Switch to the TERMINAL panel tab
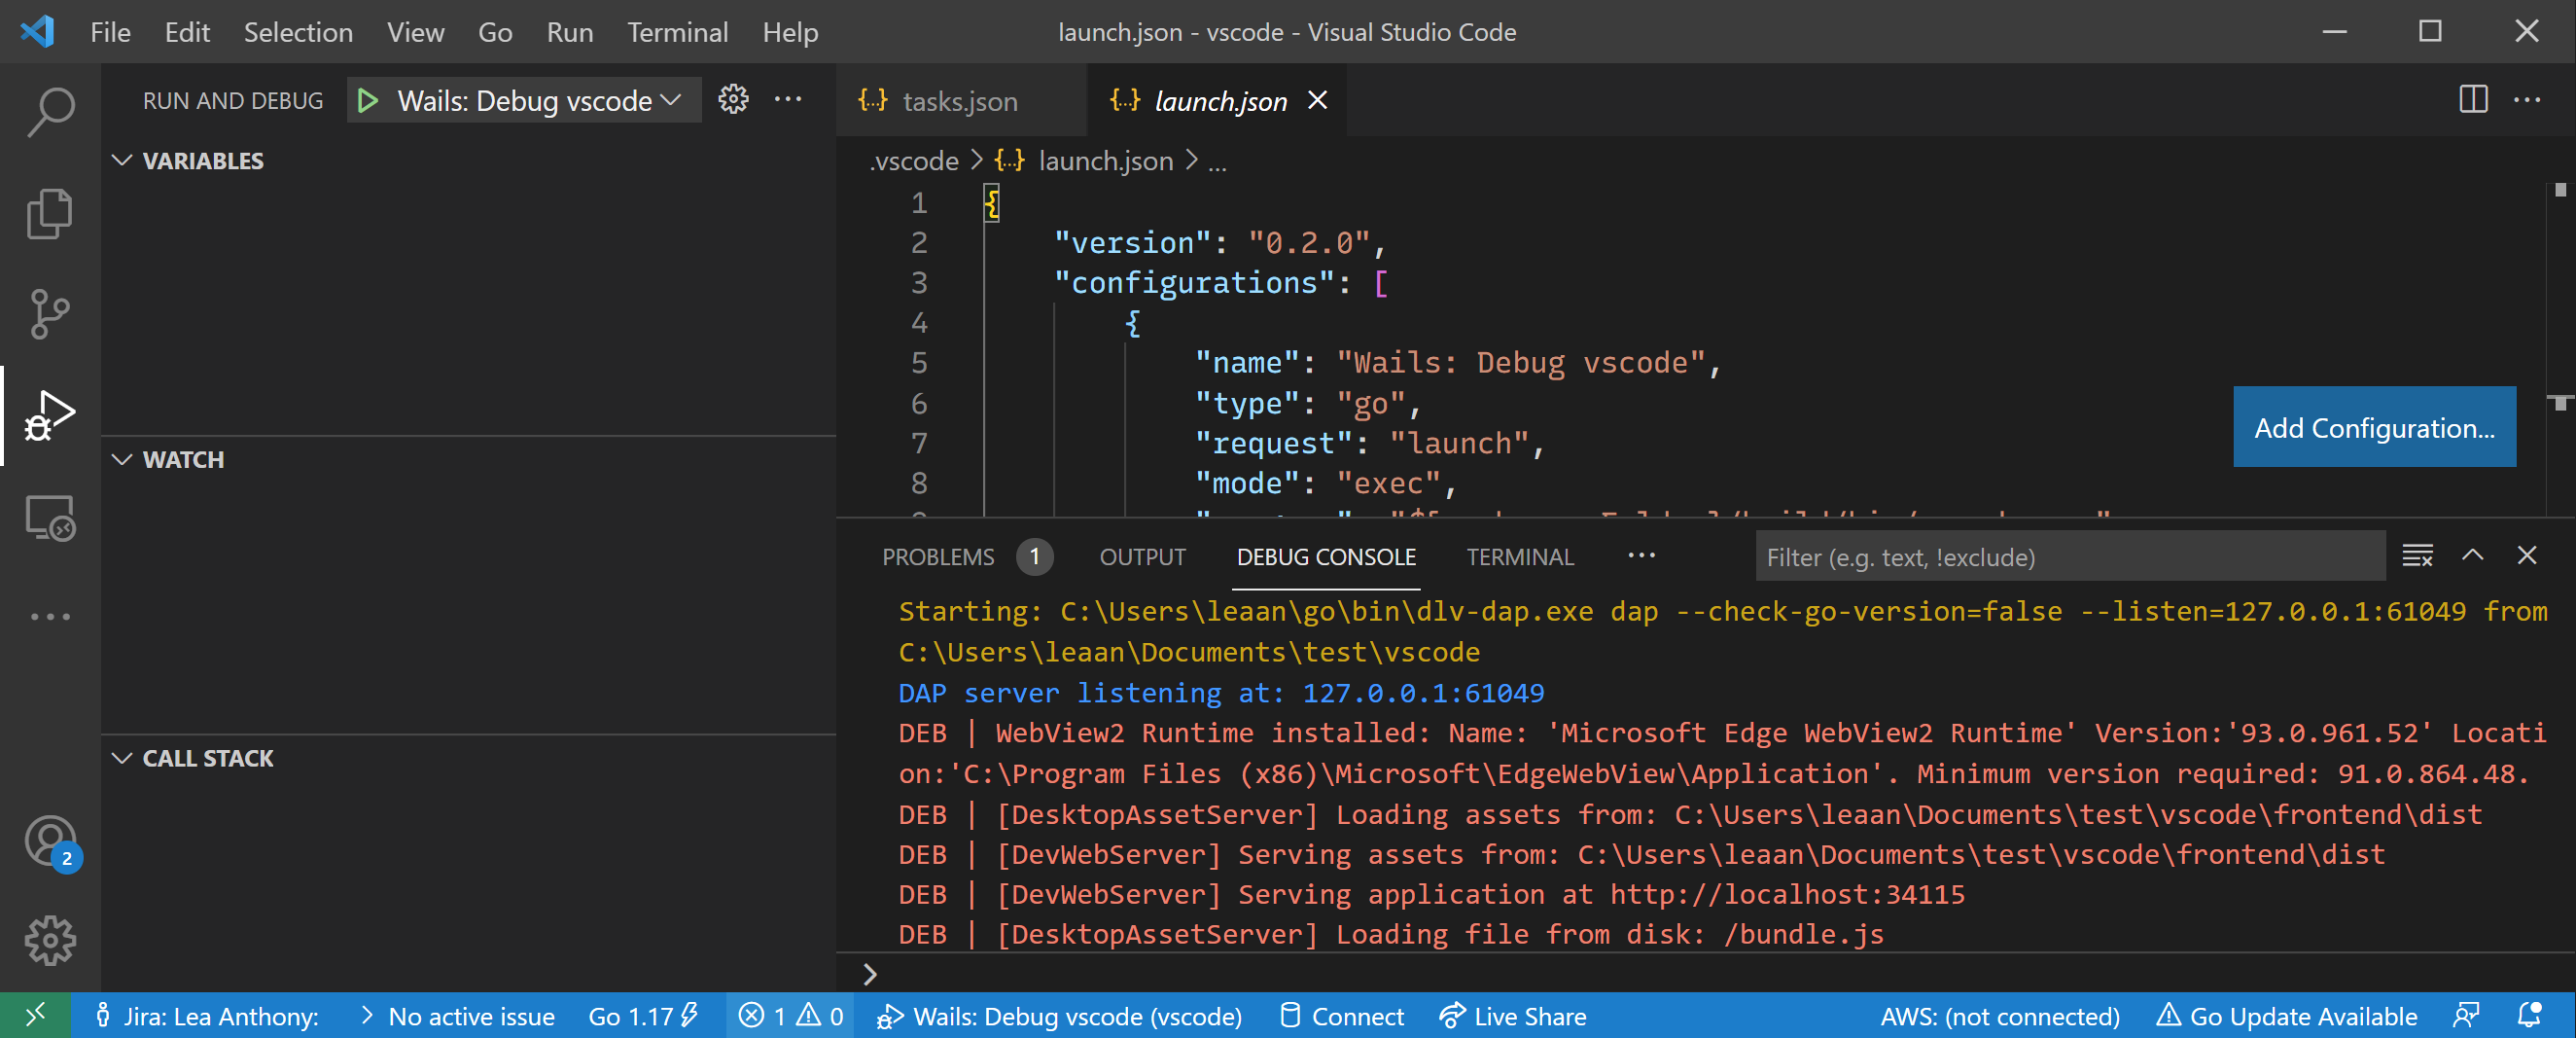 pos(1519,557)
